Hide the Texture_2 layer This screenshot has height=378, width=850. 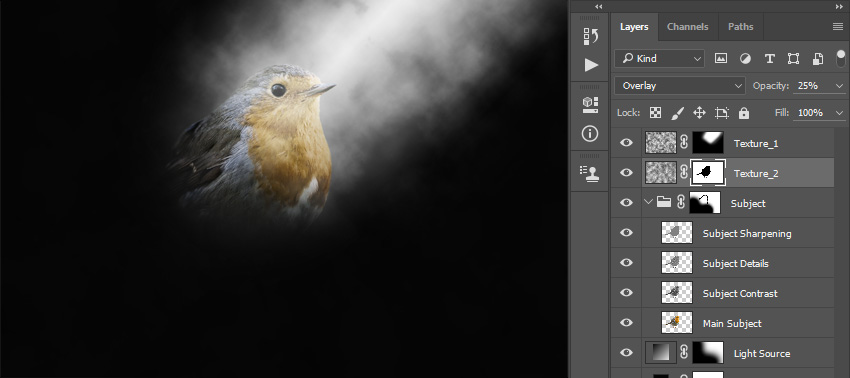tap(626, 172)
